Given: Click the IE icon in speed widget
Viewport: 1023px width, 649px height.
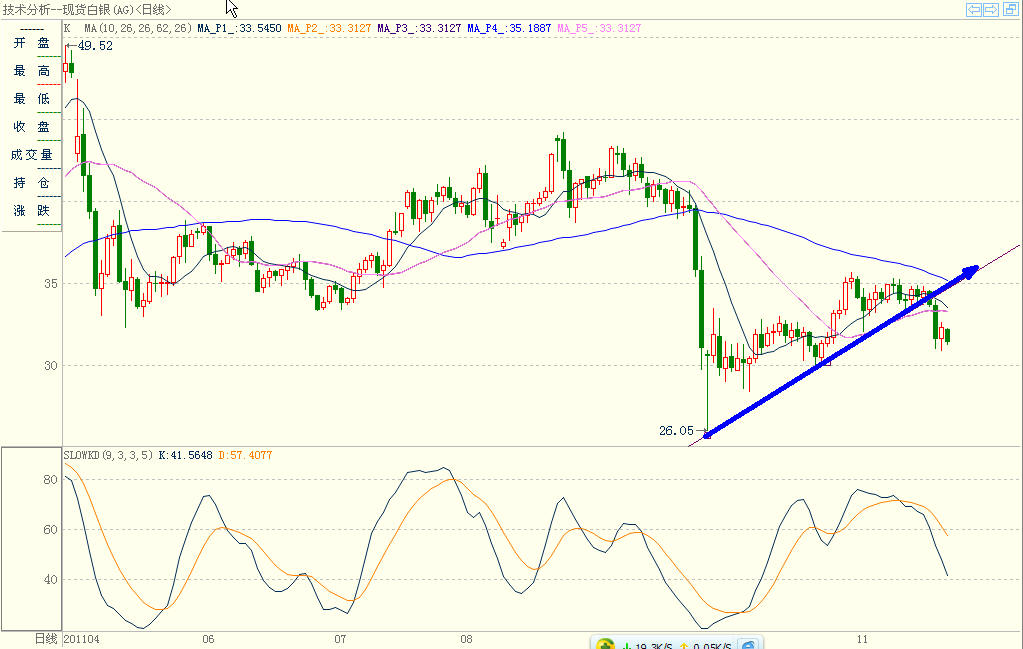Looking at the screenshot, I should 748,644.
